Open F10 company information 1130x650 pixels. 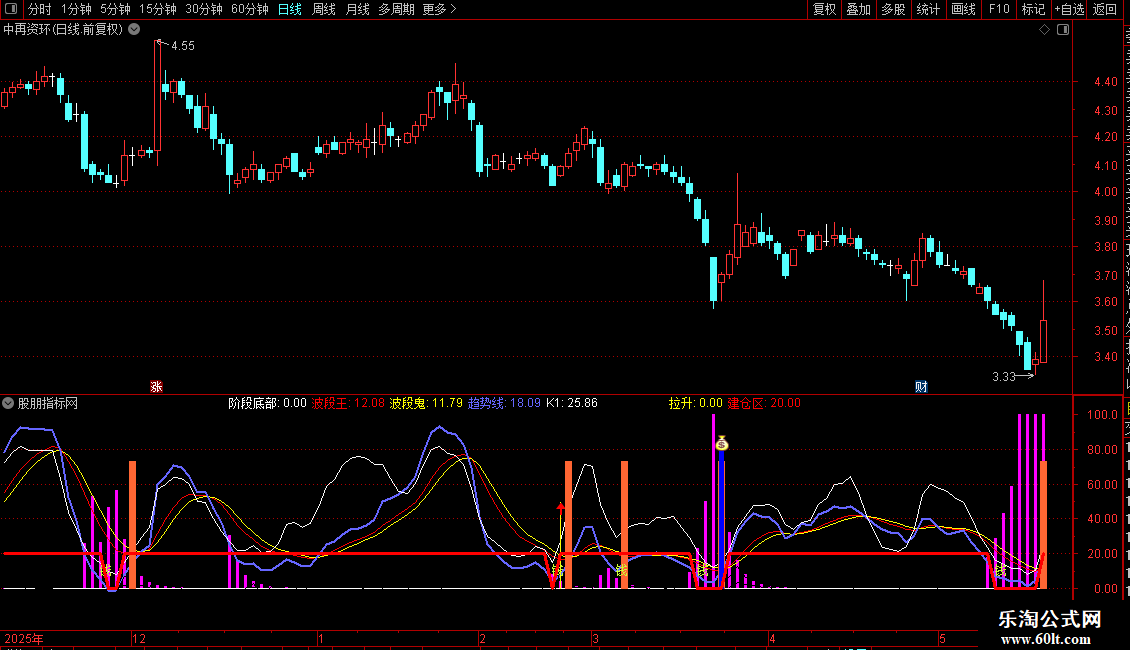coord(999,9)
